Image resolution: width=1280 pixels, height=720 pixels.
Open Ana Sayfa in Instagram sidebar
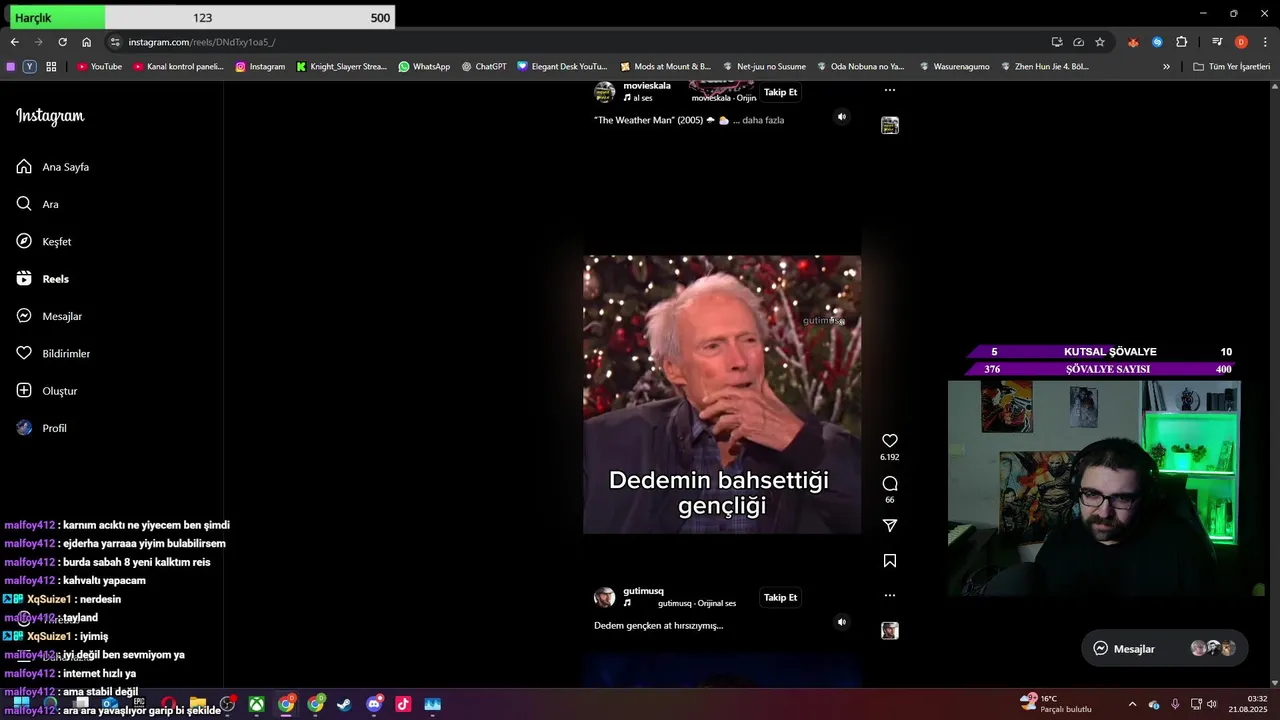point(53,167)
